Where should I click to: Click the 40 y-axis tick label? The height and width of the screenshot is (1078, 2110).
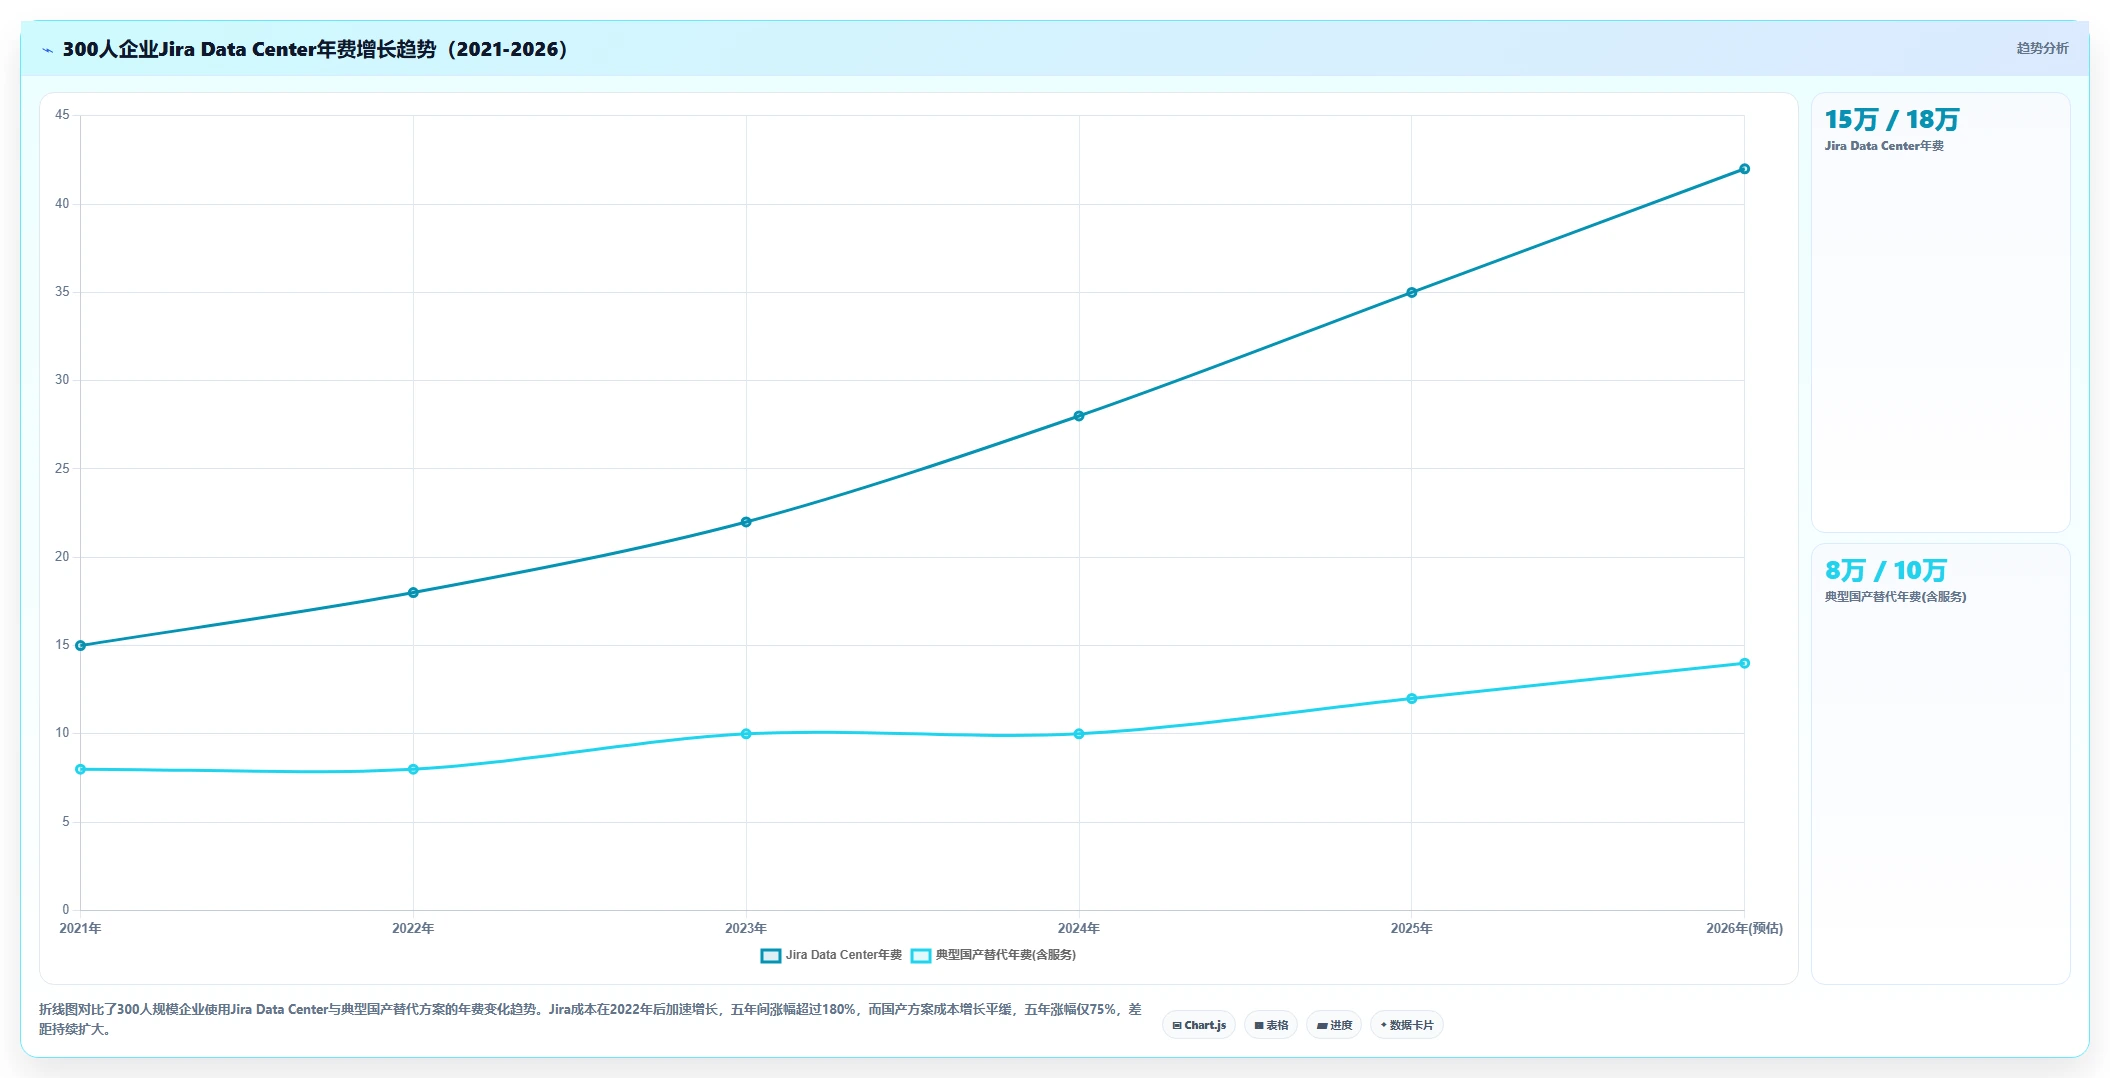[x=62, y=204]
